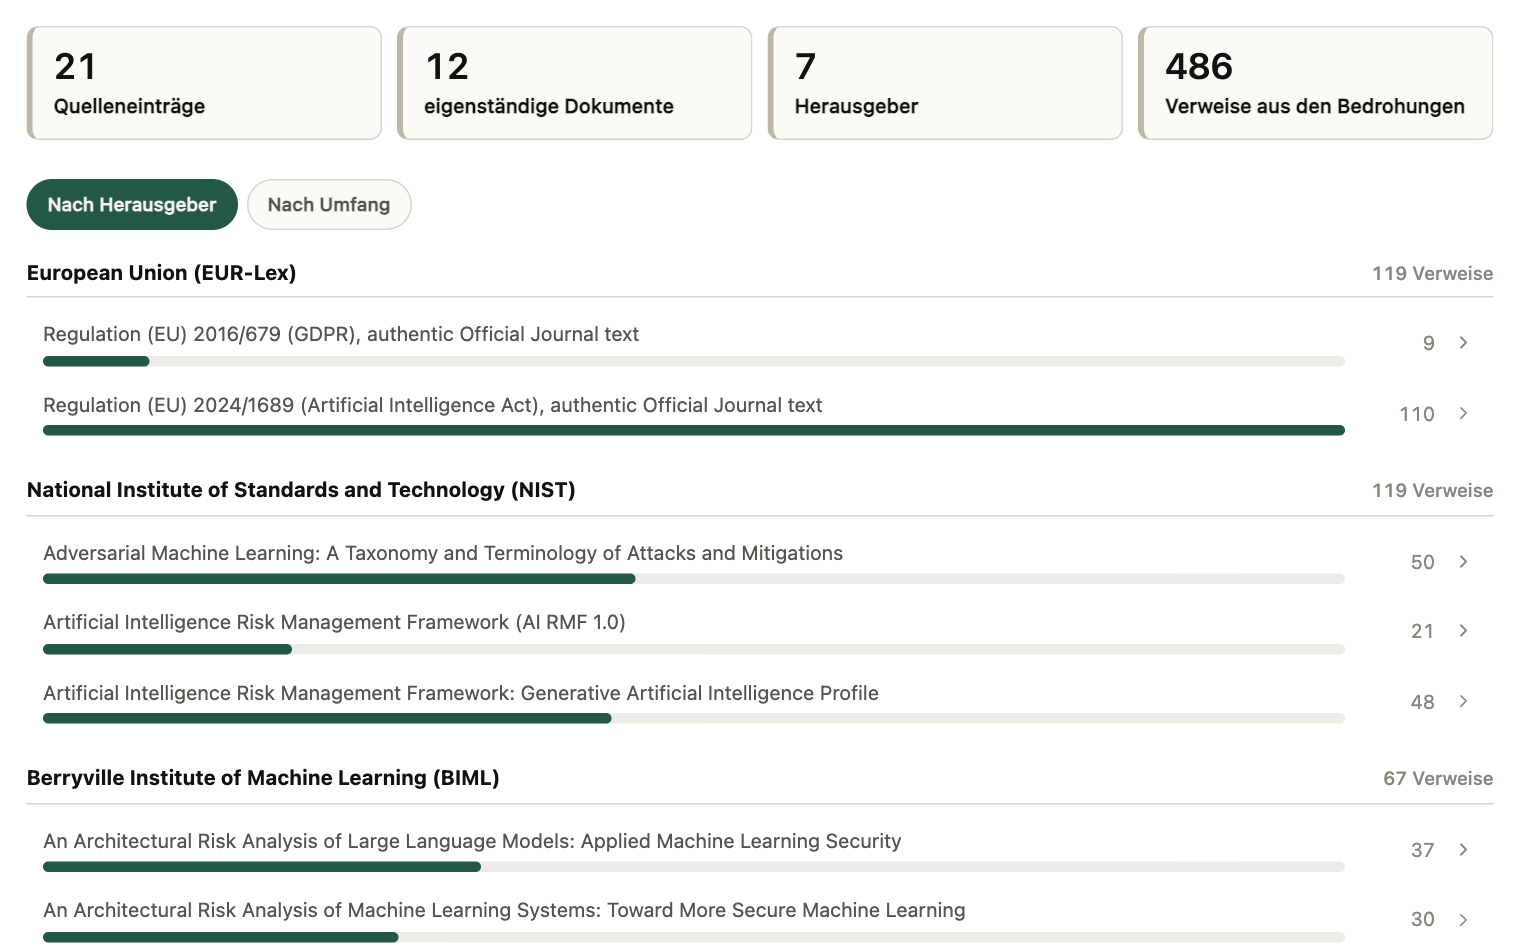Click the Berryville Institute (BIML) heading
This screenshot has height=950, width=1521.
point(263,778)
